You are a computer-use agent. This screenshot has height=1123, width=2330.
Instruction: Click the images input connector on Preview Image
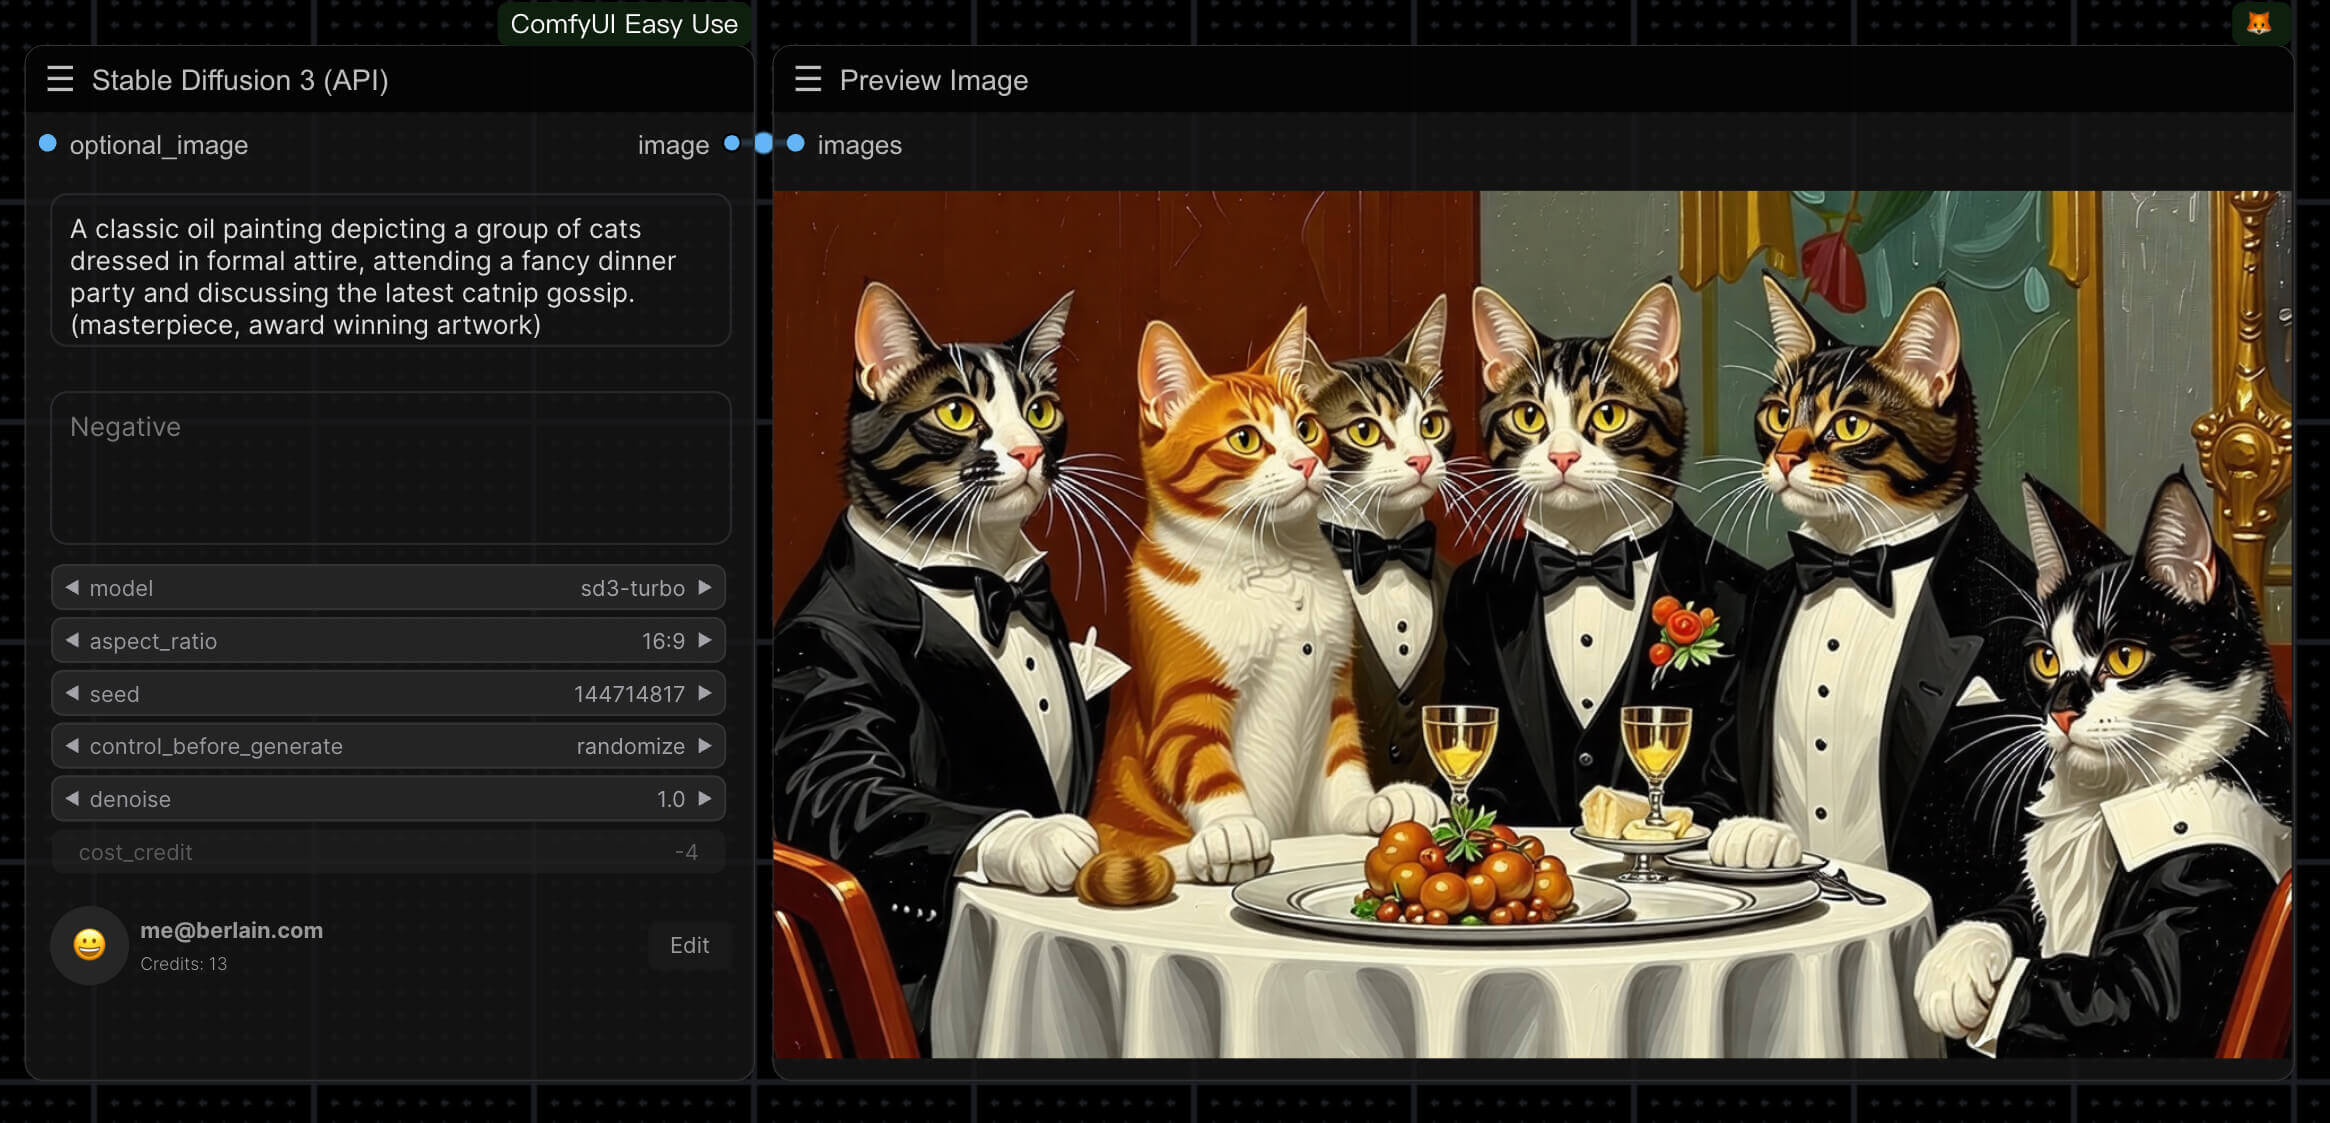(x=796, y=144)
